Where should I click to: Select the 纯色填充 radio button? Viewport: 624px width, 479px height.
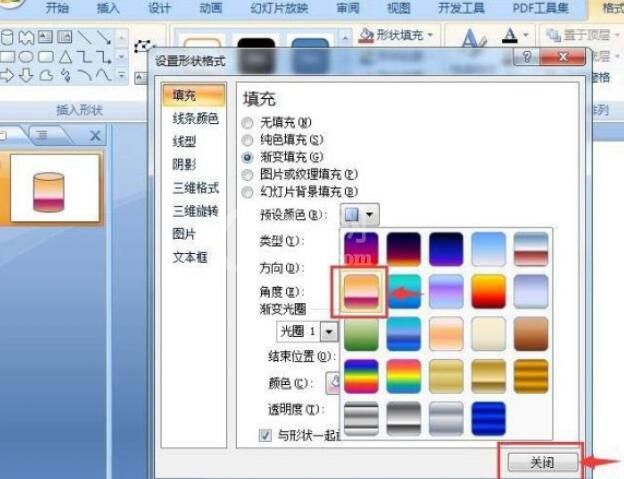(248, 140)
